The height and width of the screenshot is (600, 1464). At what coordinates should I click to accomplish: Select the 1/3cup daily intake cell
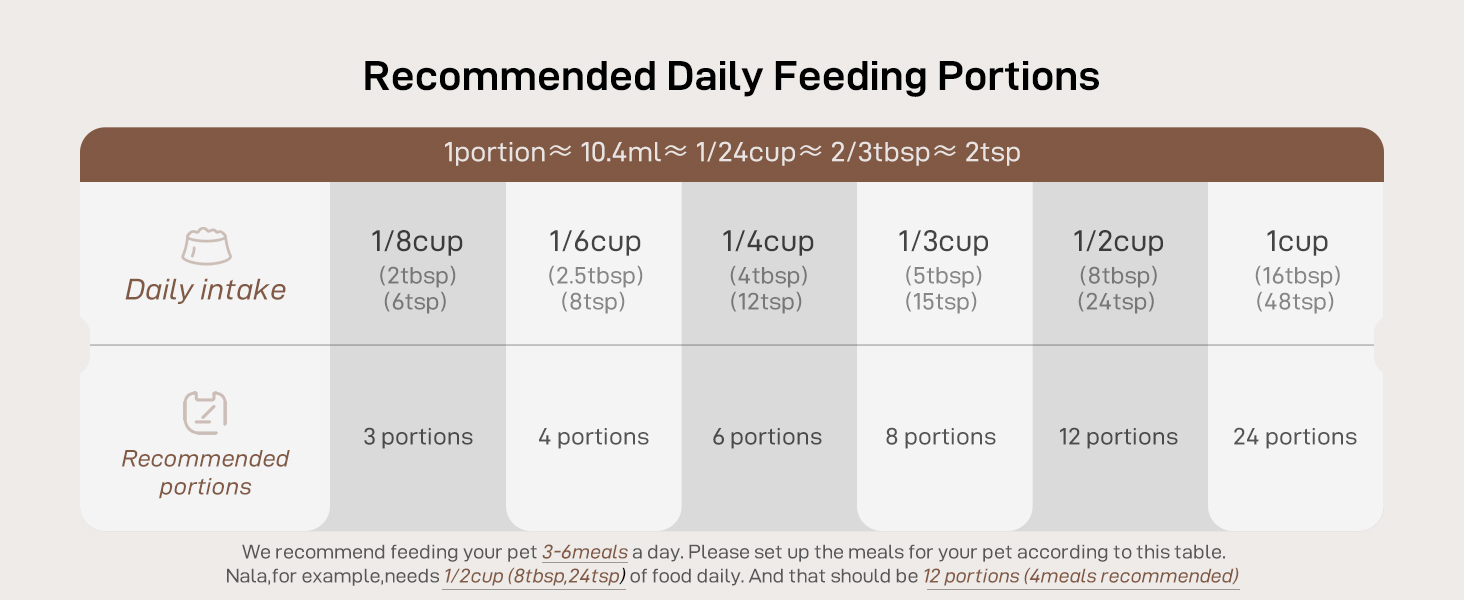(x=943, y=269)
